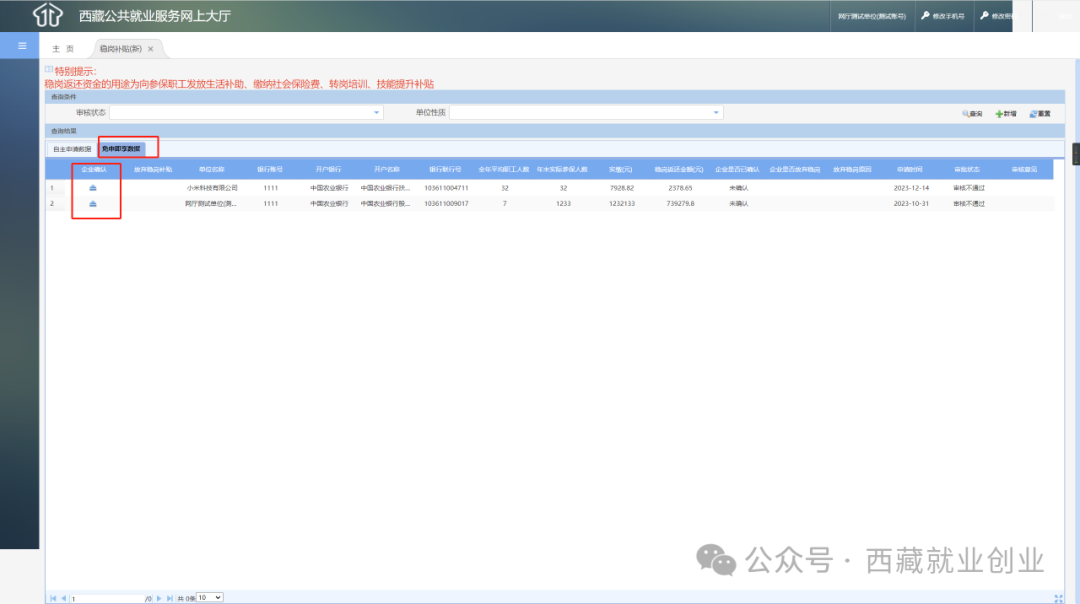Click the refund cell 2378.65
The image size is (1080, 604).
(x=681, y=188)
